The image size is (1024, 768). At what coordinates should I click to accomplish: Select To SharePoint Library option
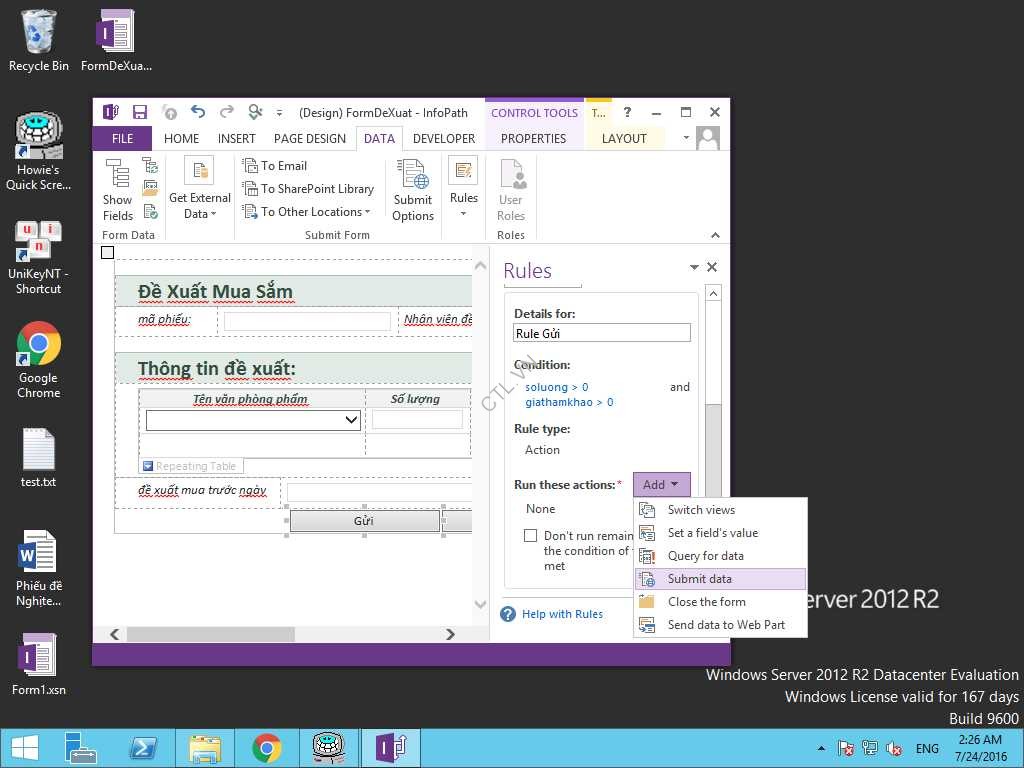point(308,189)
